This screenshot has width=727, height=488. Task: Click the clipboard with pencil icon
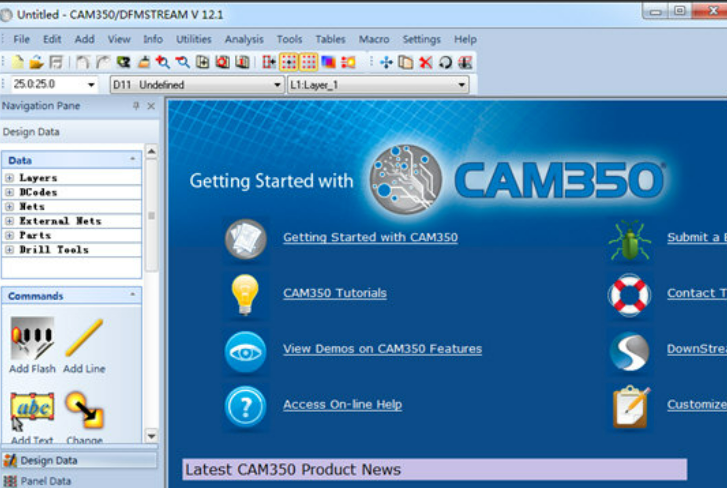(x=631, y=407)
